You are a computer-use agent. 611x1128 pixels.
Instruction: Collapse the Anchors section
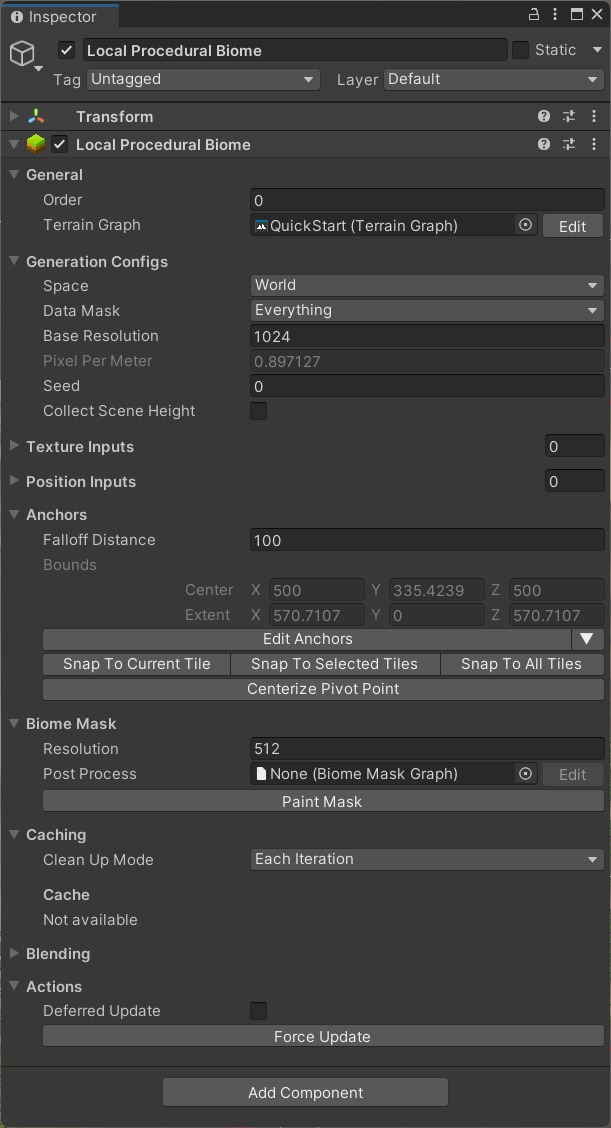tap(14, 514)
